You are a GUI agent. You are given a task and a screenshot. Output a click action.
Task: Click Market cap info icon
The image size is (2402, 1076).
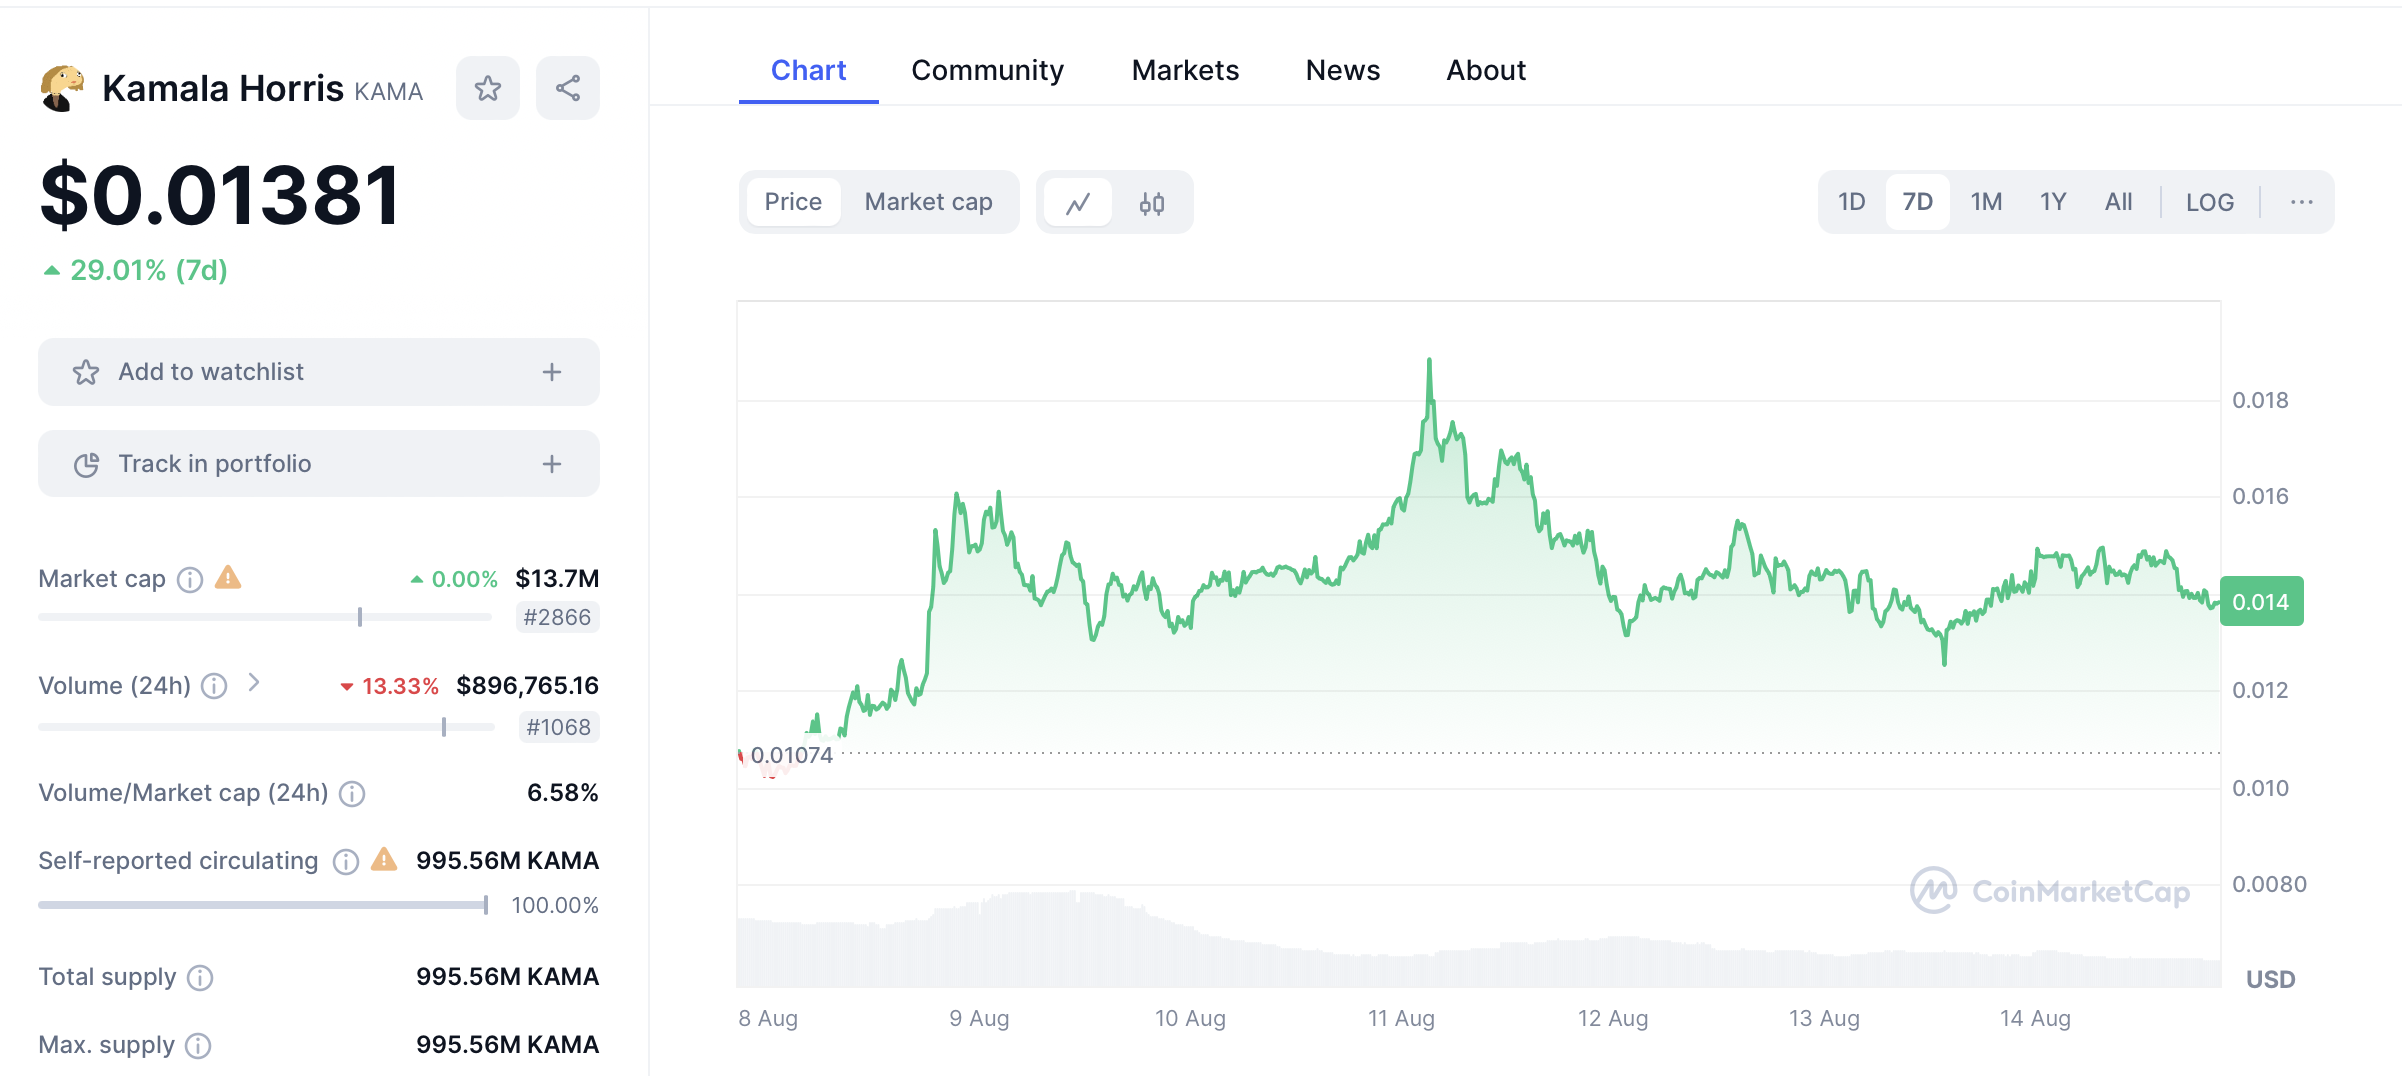coord(190,580)
